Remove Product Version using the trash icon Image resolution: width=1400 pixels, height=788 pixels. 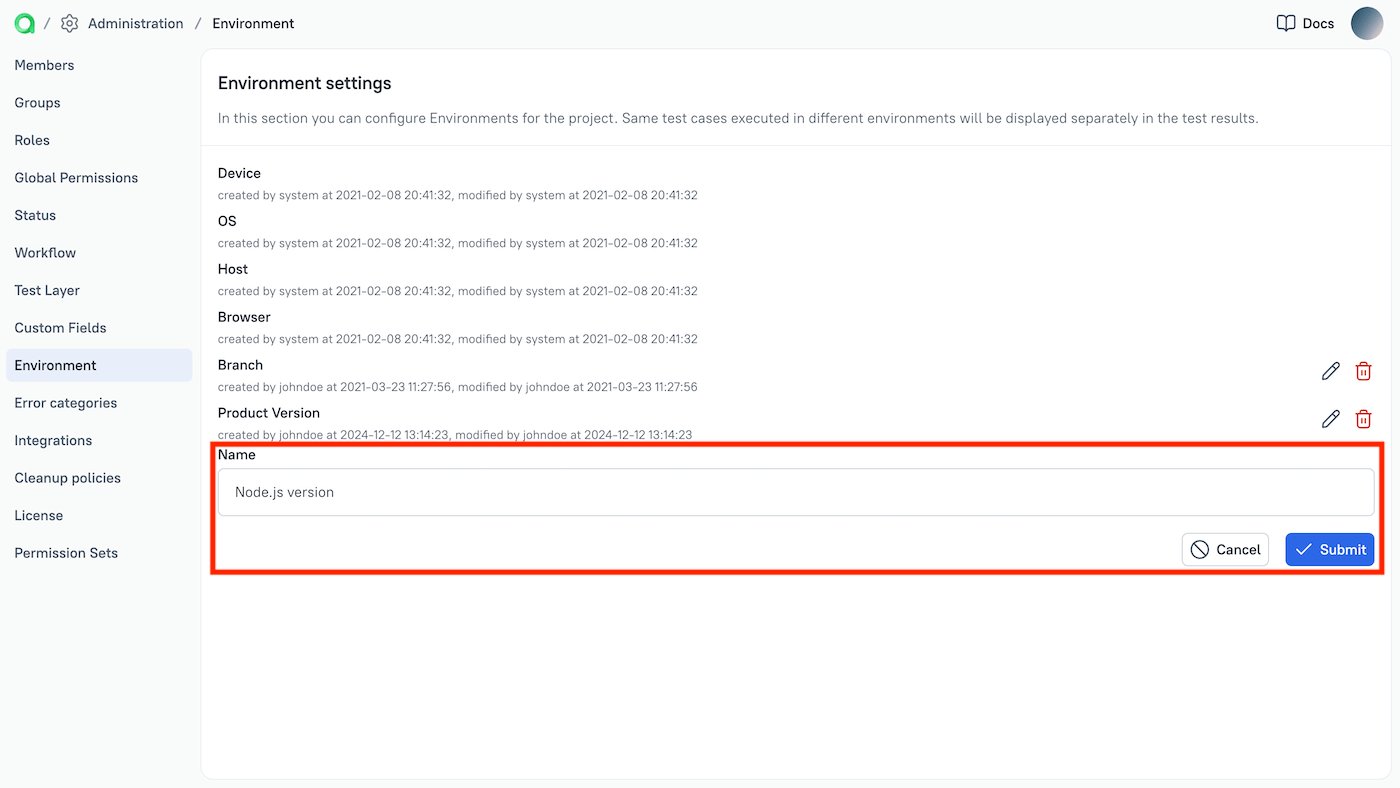pyautogui.click(x=1363, y=419)
